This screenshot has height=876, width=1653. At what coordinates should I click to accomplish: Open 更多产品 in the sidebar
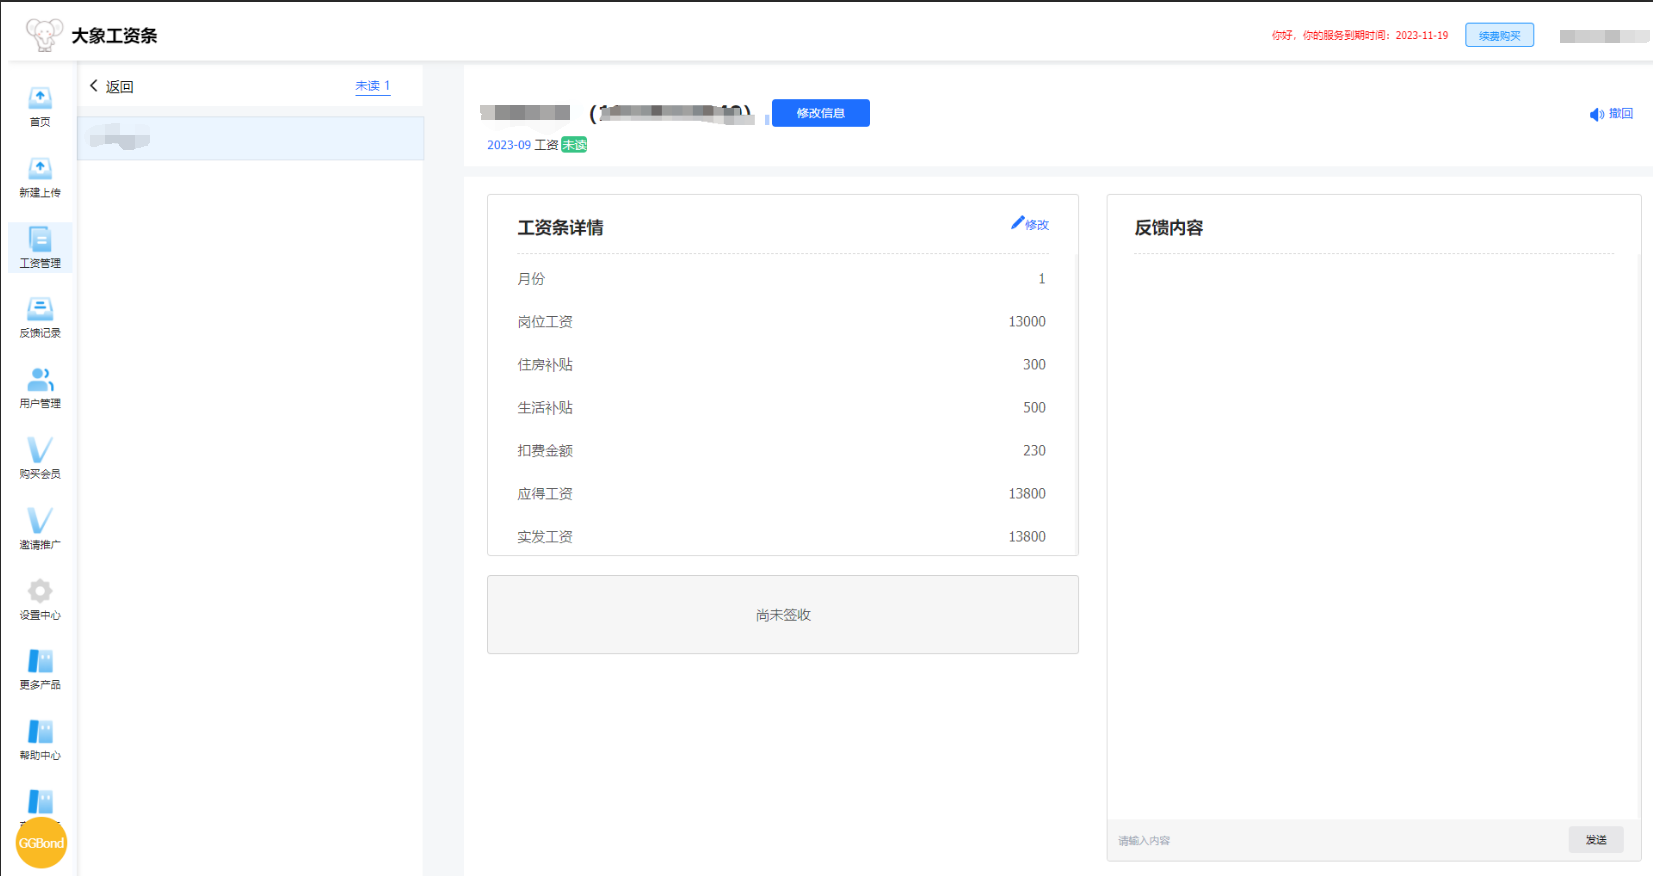point(40,670)
